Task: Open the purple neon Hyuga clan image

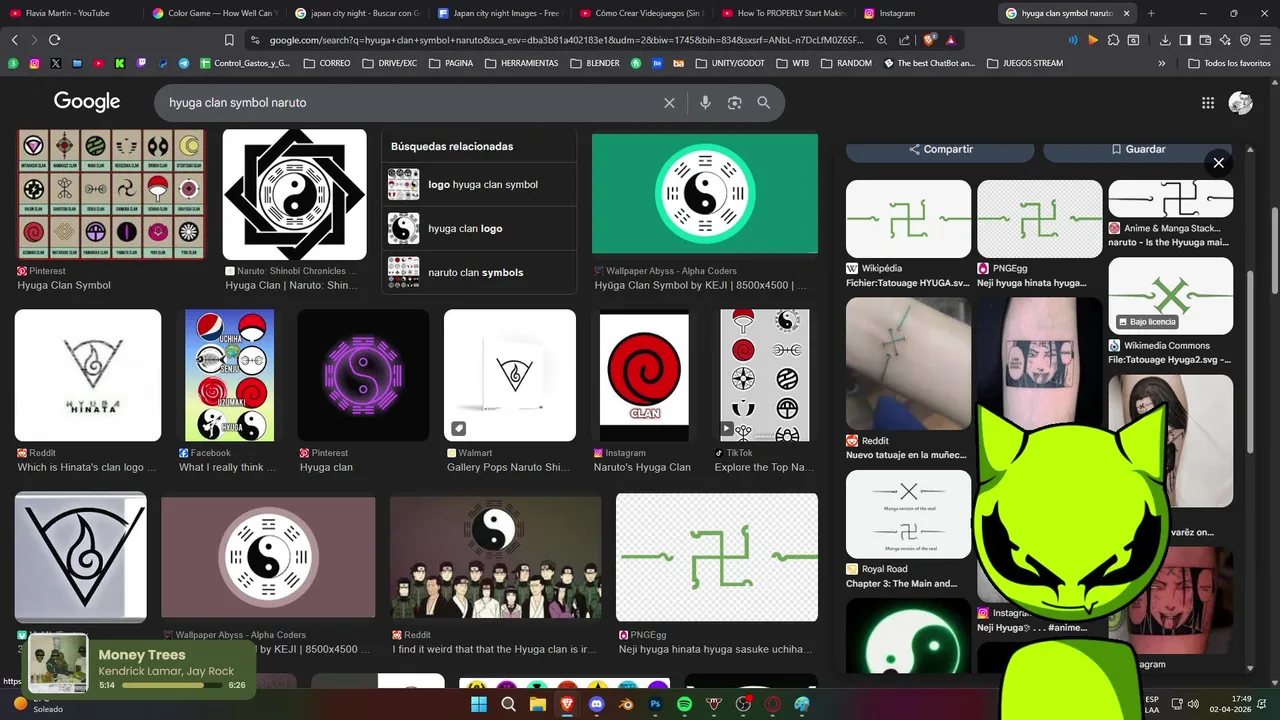Action: coord(363,375)
